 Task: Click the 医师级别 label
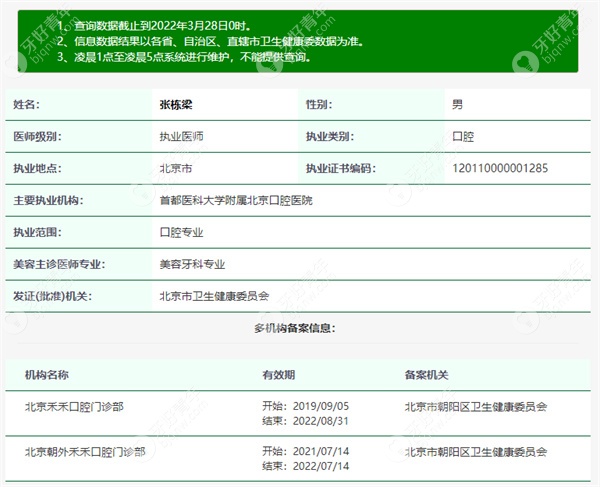pos(37,137)
